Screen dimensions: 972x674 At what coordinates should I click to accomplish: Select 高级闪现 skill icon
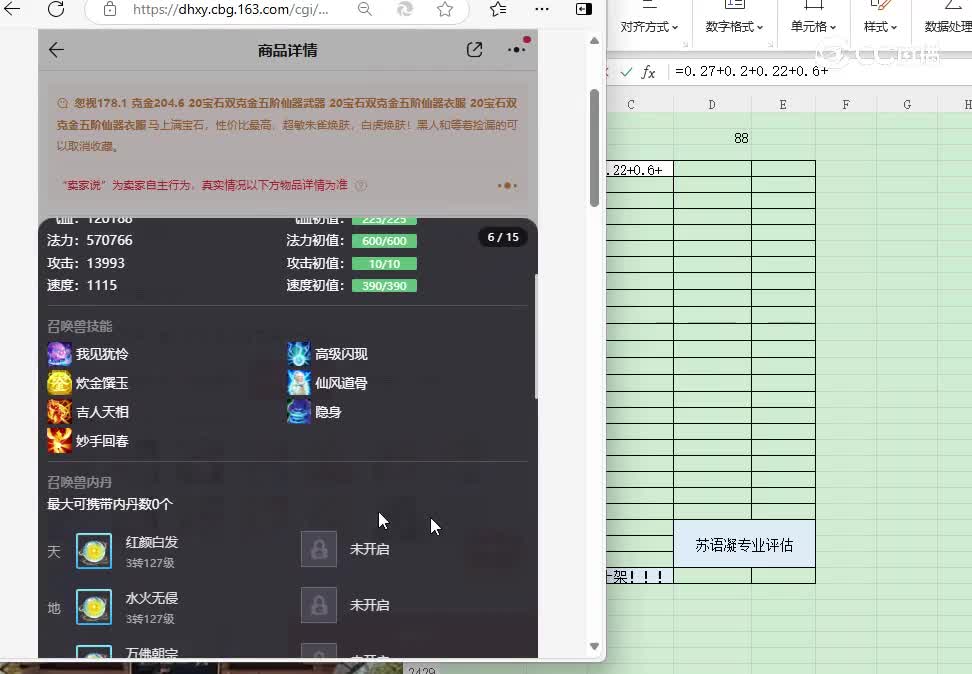coord(299,354)
